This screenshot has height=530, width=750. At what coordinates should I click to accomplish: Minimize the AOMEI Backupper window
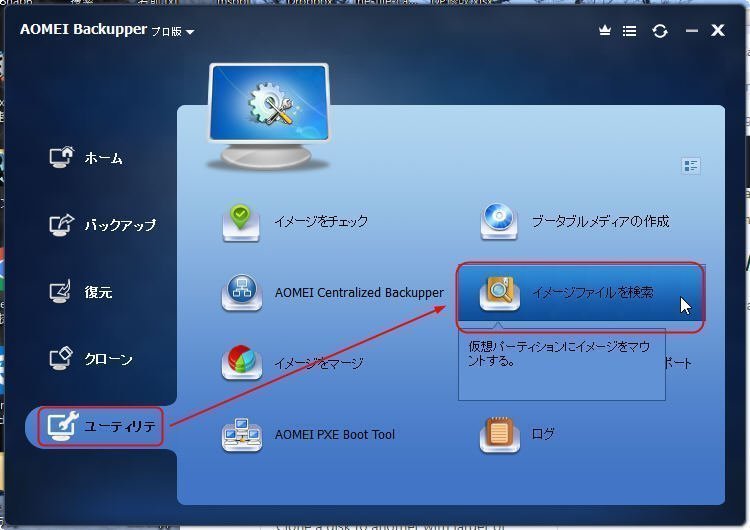[691, 31]
